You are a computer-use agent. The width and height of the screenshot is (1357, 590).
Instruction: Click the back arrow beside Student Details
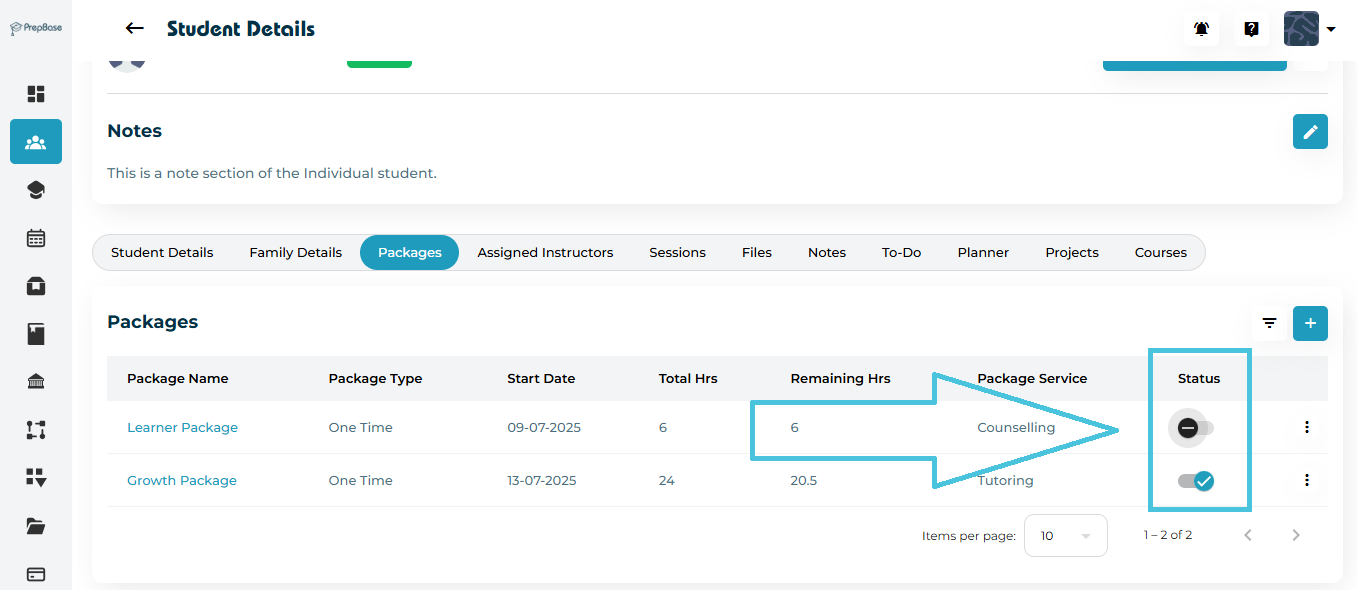pos(134,29)
